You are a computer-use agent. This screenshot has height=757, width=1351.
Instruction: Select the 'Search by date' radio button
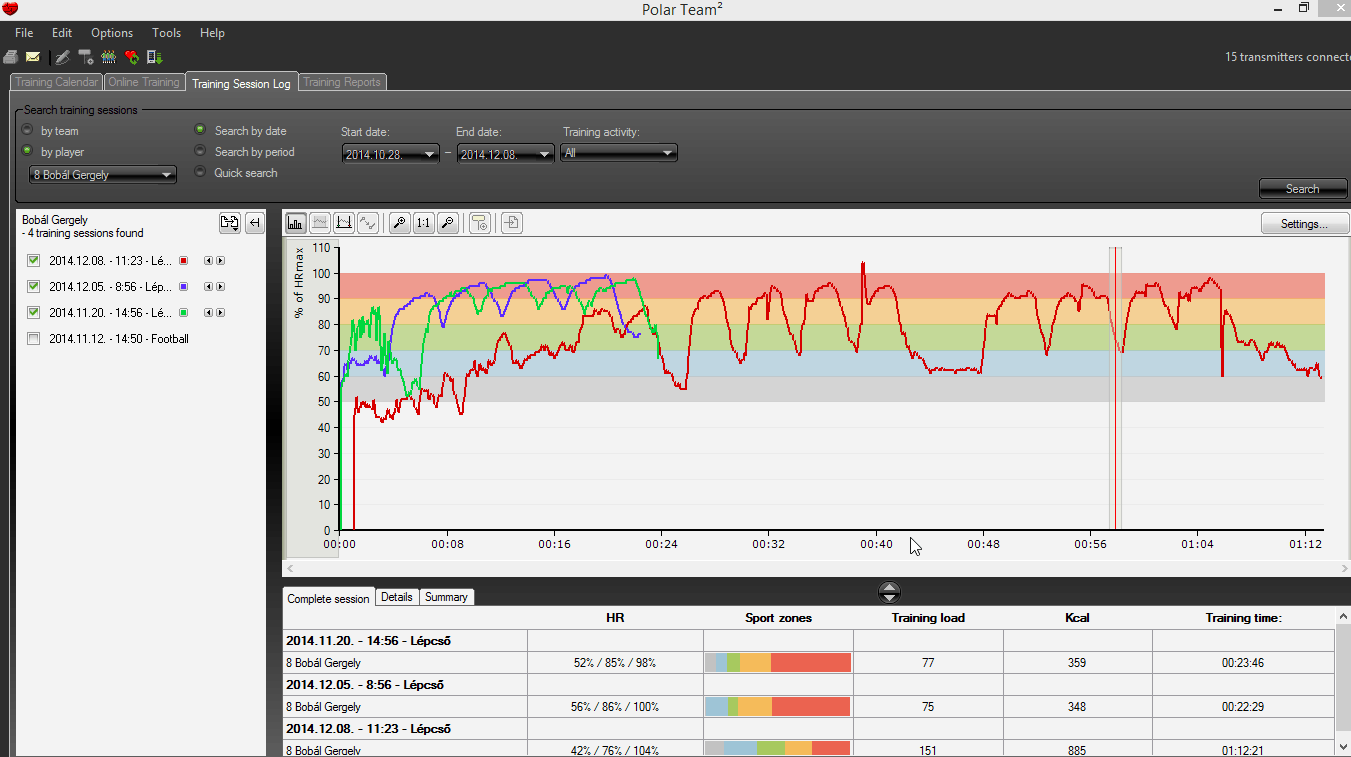point(200,130)
